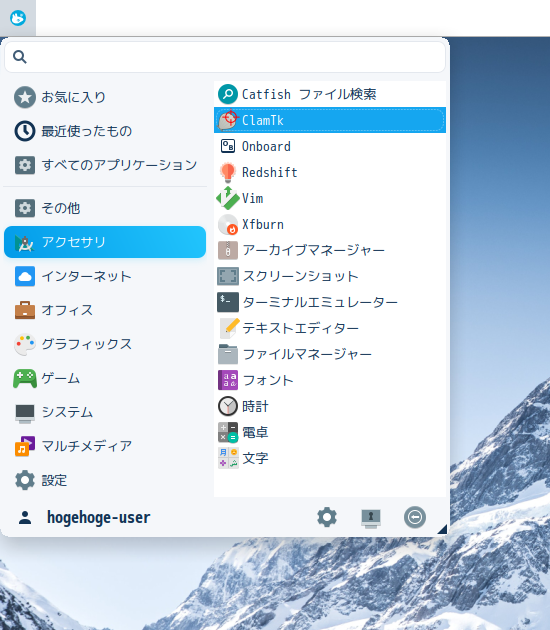Open settings gear button at menu bottom
The width and height of the screenshot is (550, 630).
pyautogui.click(x=327, y=517)
